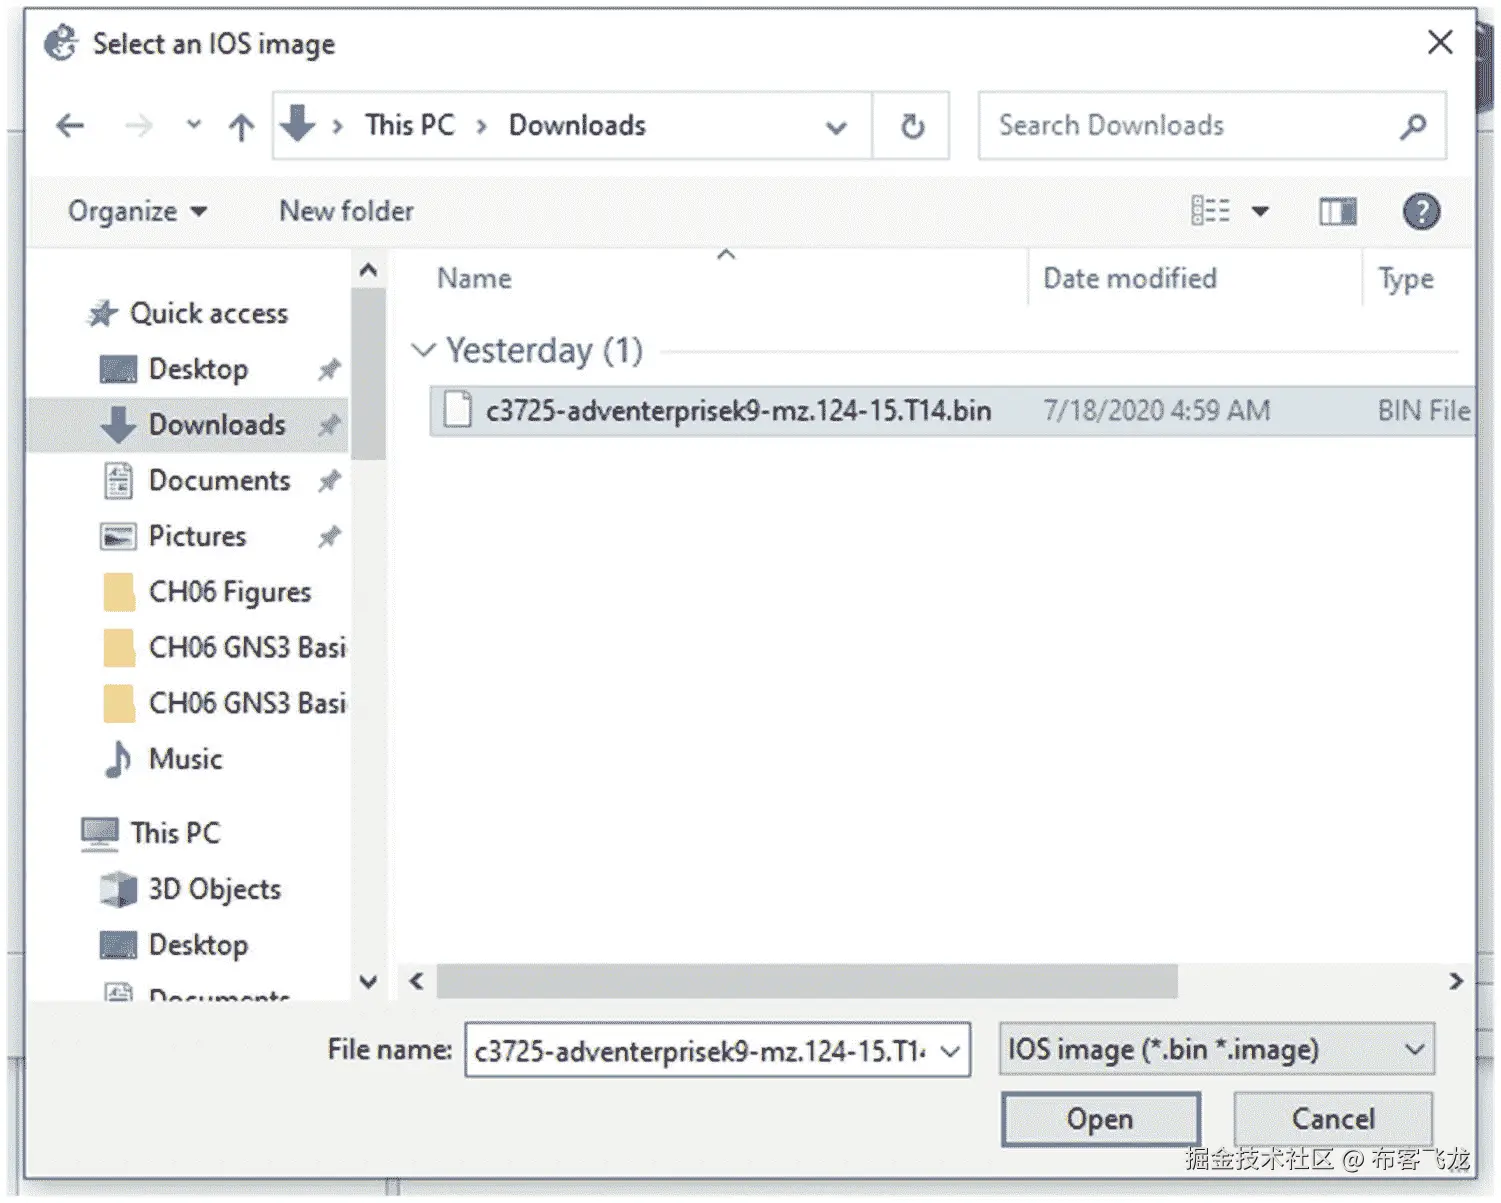Open 3D Objects under This PC
The image size is (1501, 1203).
[x=214, y=889]
